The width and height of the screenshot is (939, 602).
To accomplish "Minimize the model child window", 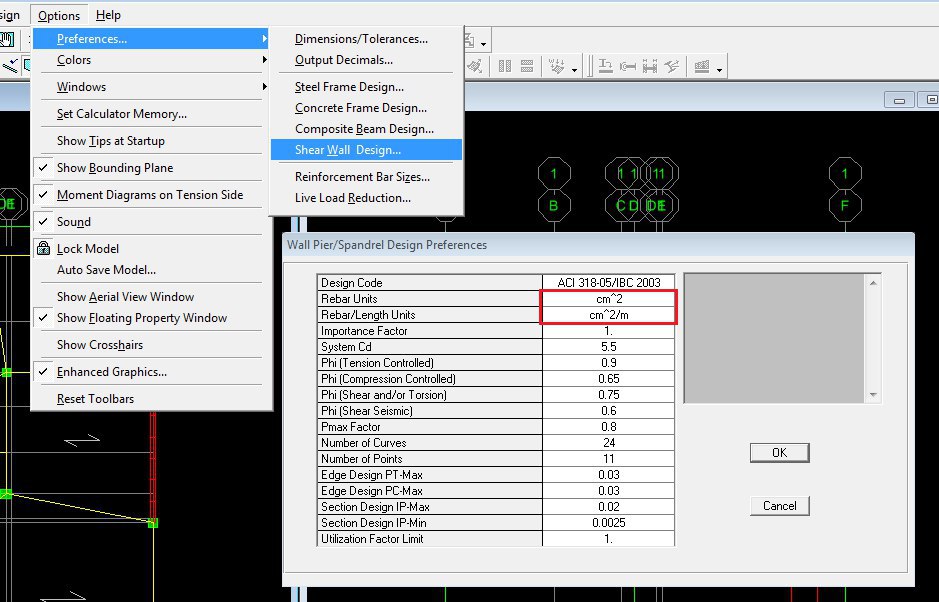I will tap(899, 99).
